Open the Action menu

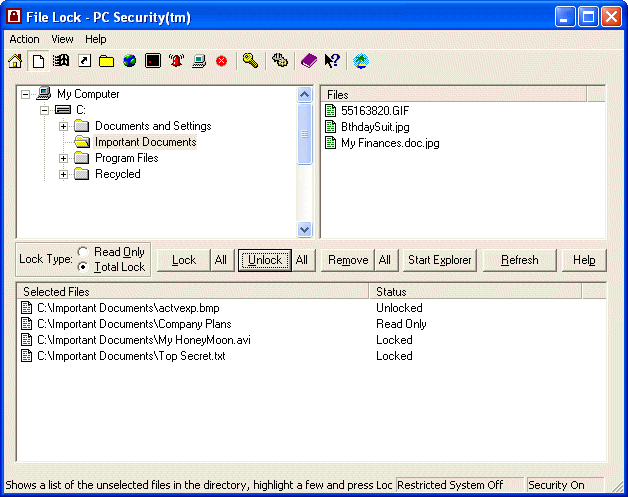(24, 39)
